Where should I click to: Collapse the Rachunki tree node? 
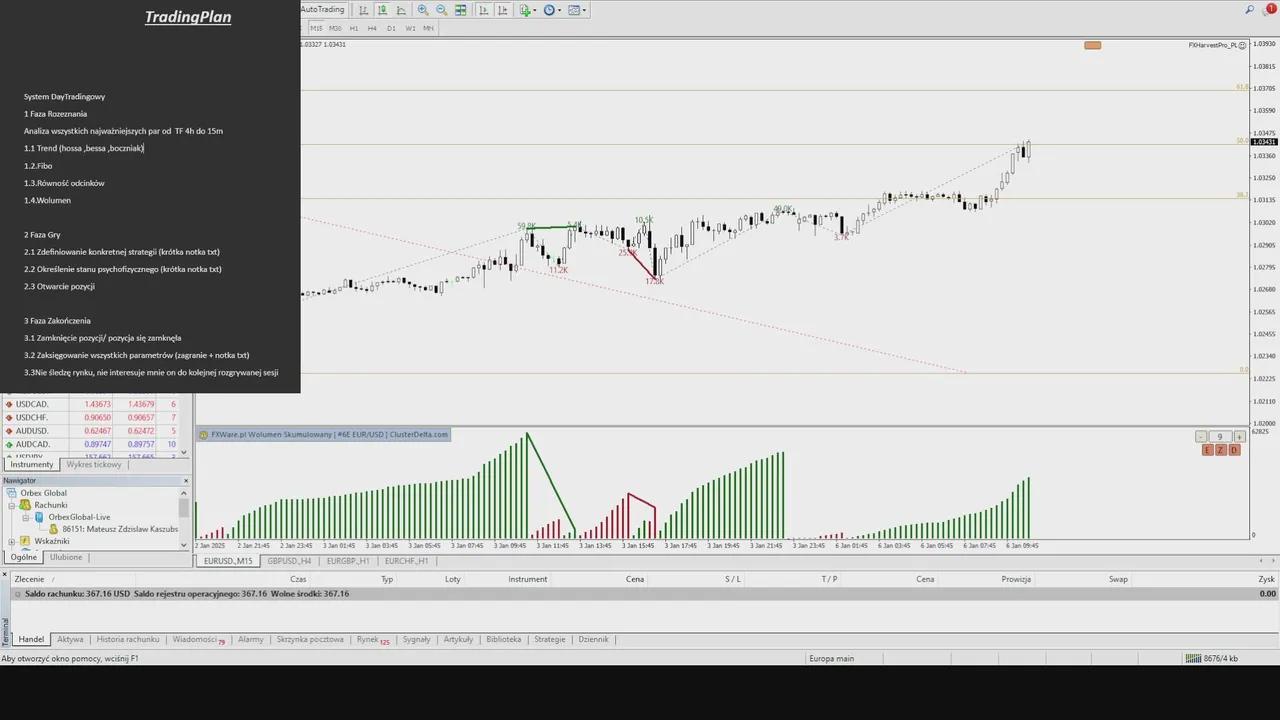coord(13,505)
